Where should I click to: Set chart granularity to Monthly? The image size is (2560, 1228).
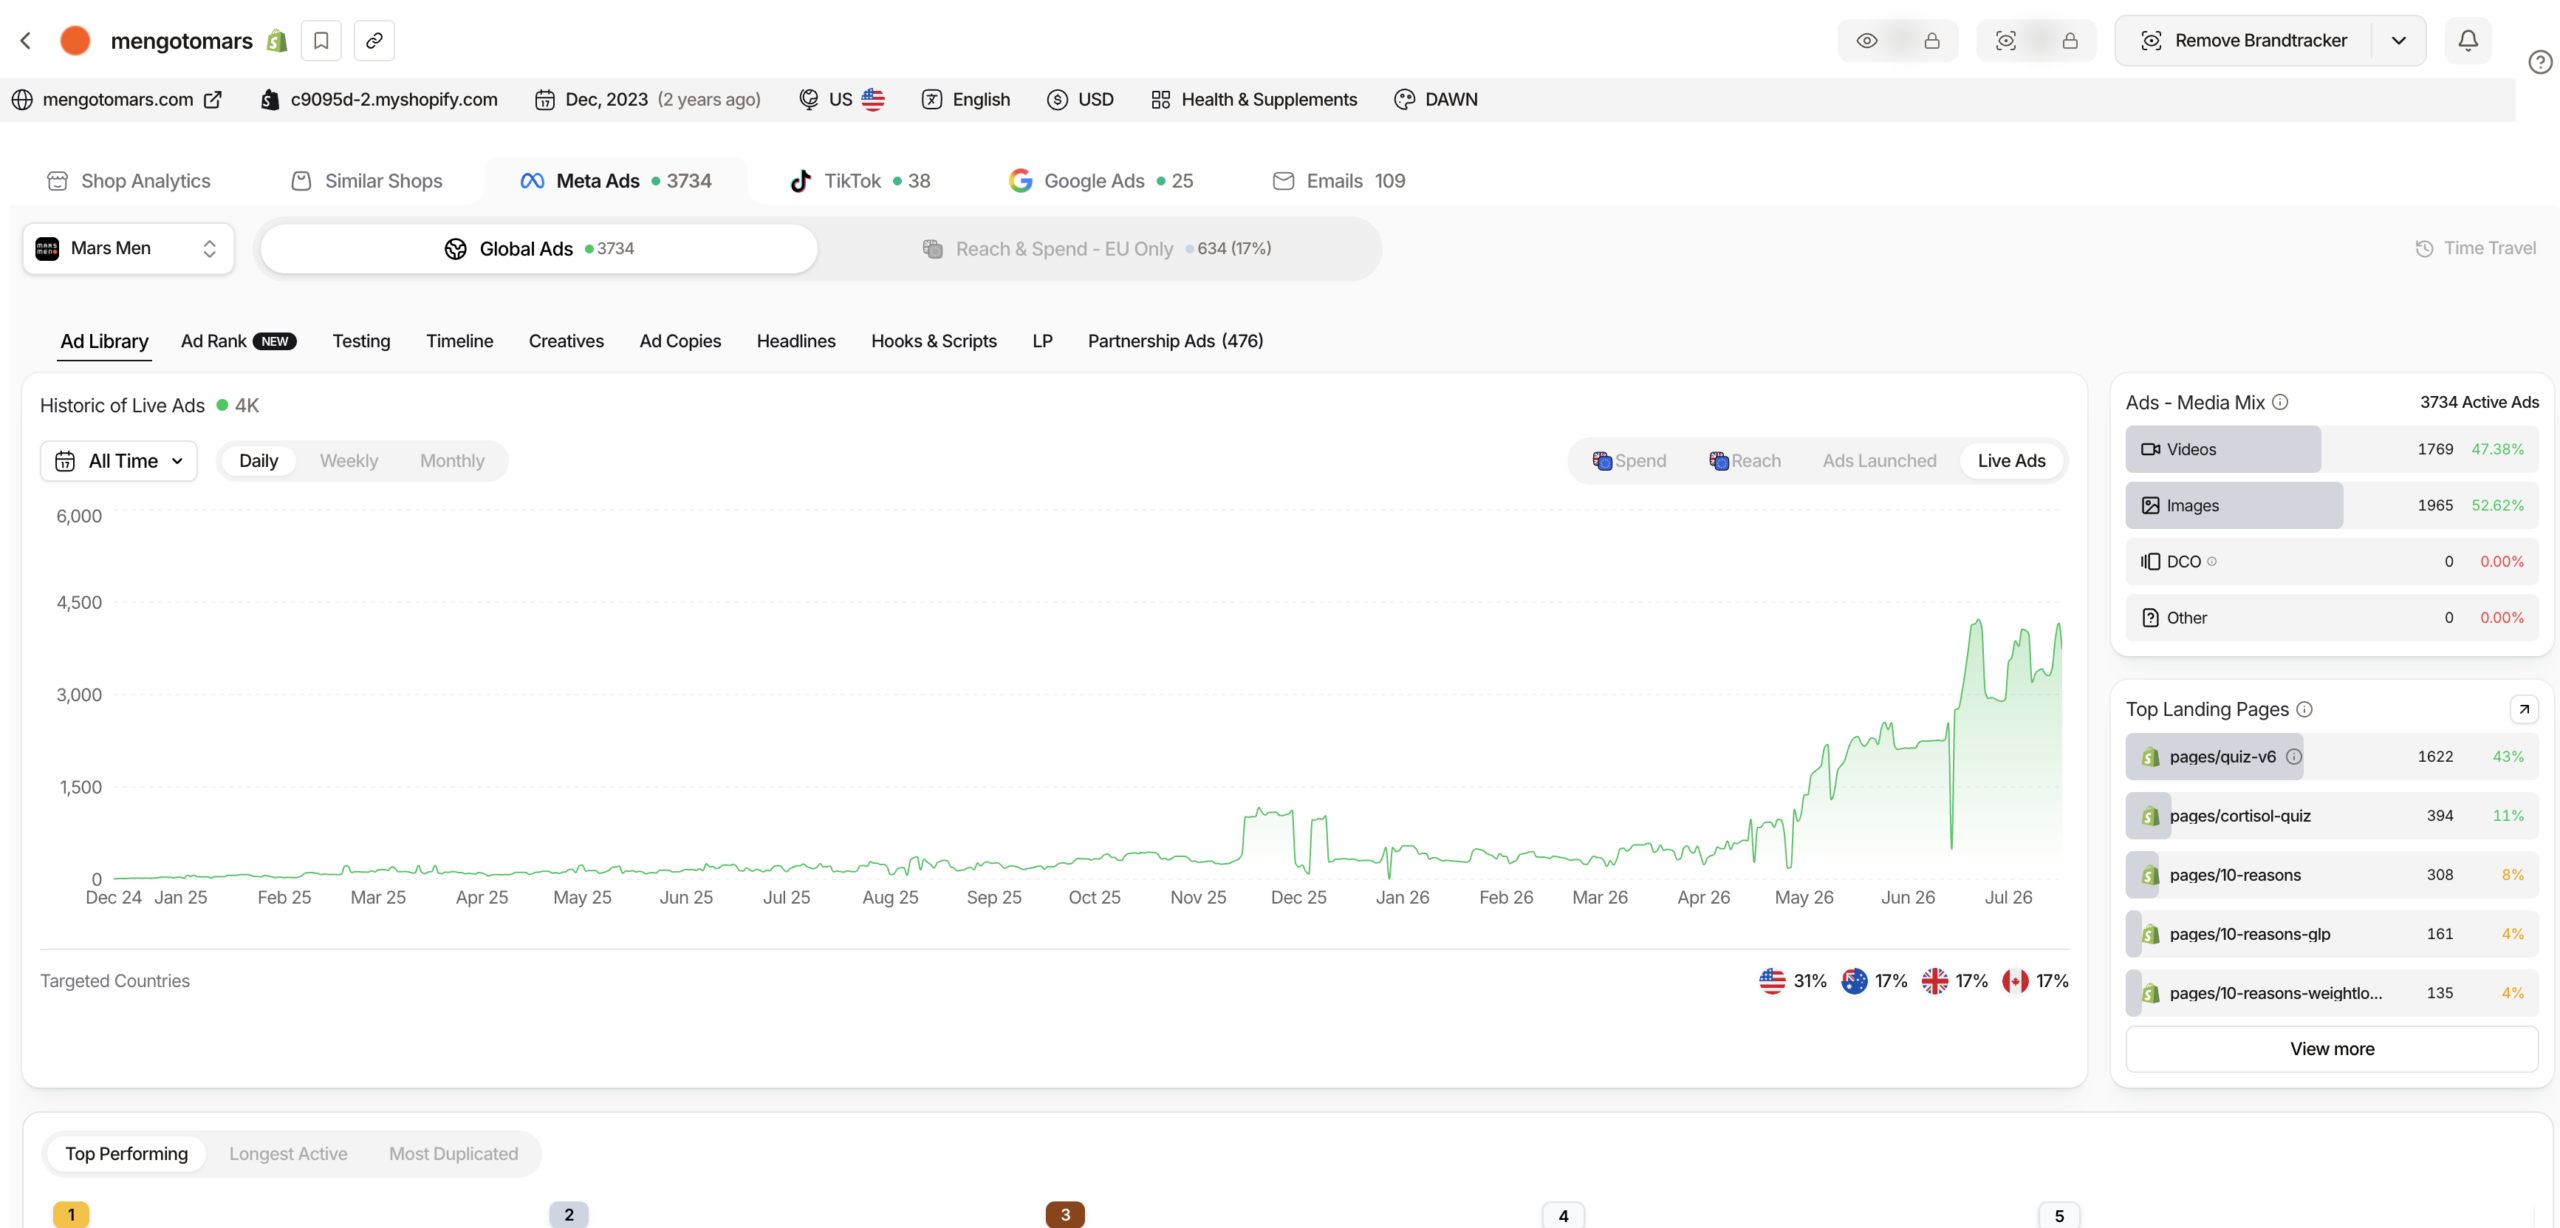click(x=452, y=461)
